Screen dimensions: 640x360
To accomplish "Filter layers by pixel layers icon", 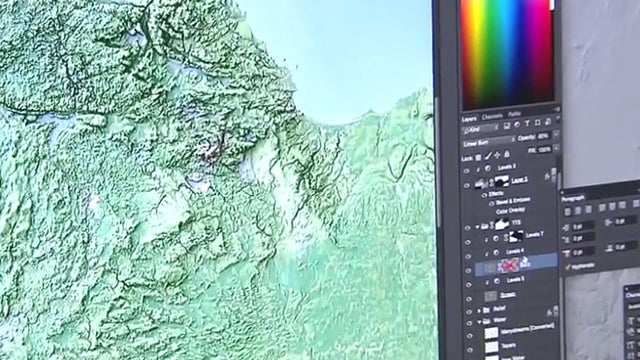I will [x=507, y=126].
